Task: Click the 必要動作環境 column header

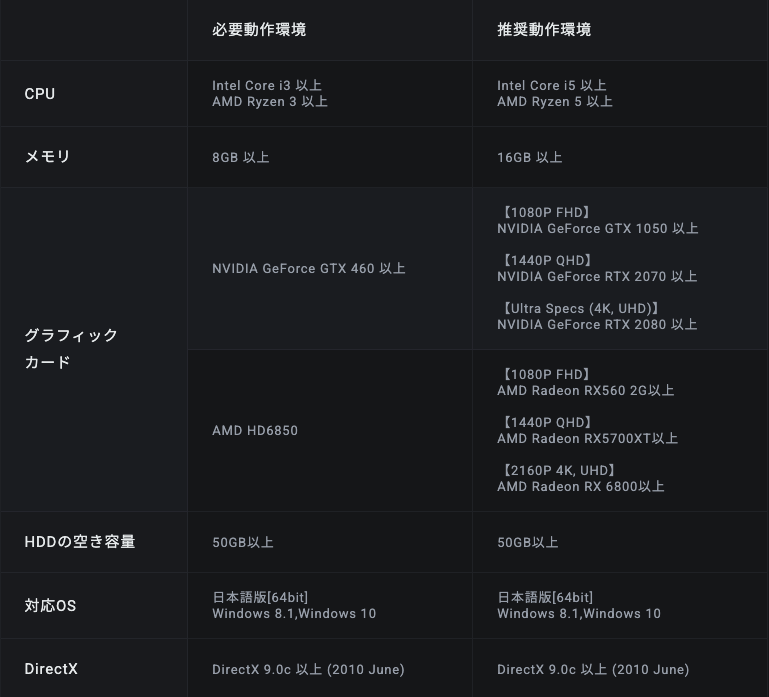Action: tap(259, 29)
